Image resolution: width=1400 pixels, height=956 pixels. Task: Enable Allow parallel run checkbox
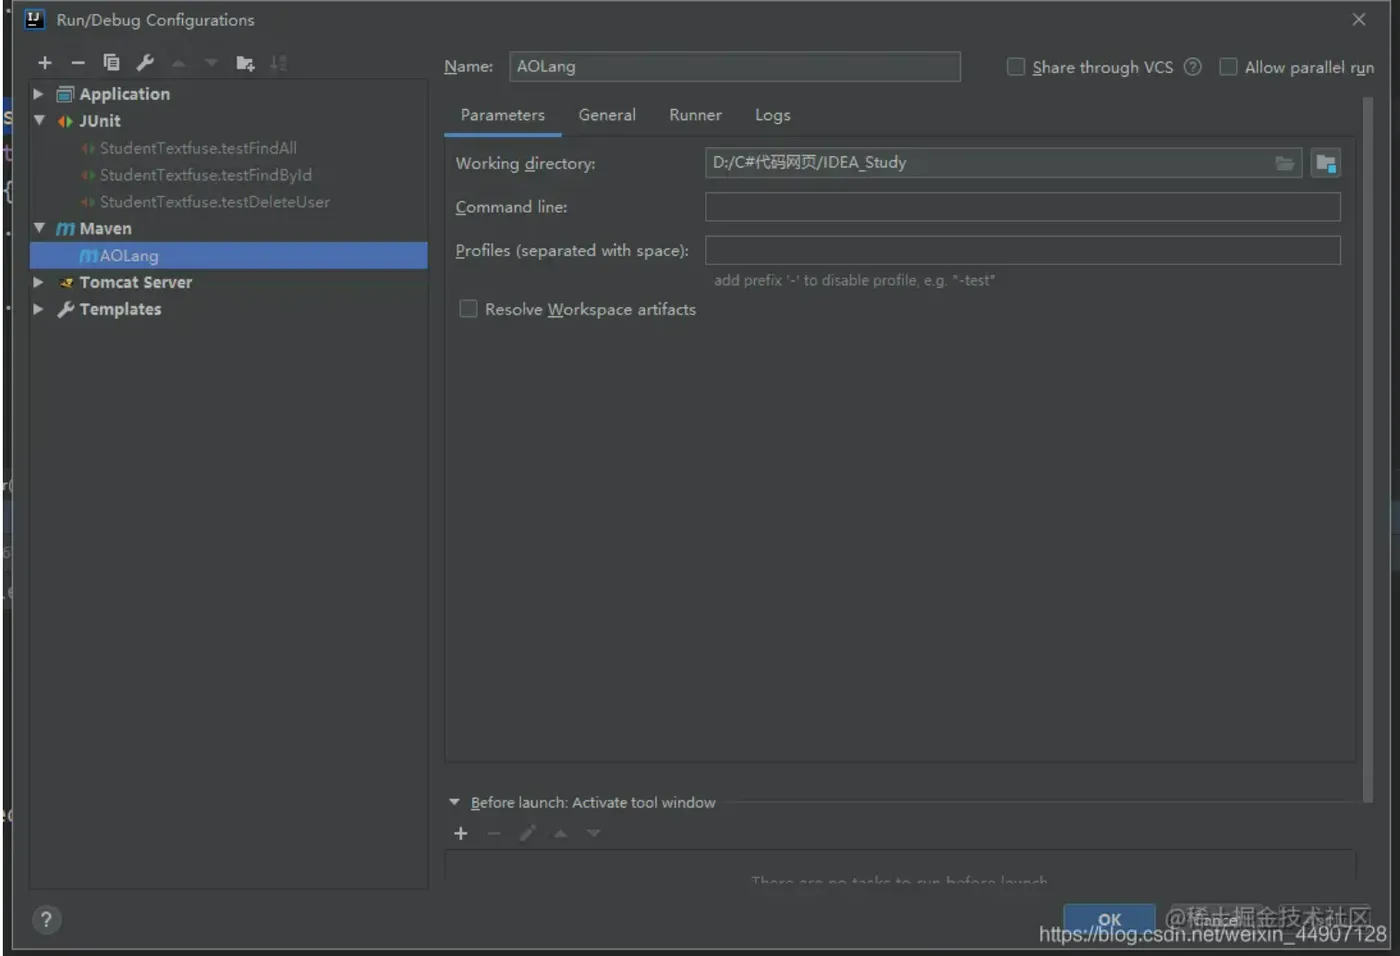click(x=1228, y=67)
